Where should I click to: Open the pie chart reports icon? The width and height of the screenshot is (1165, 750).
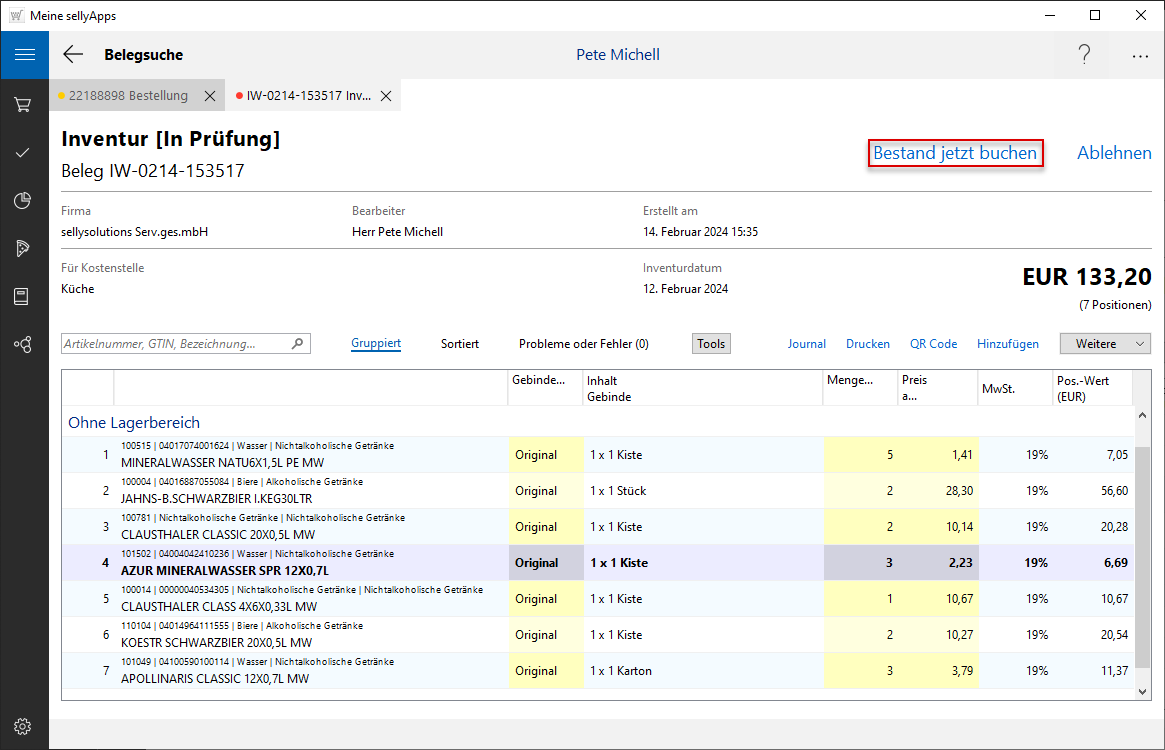pos(23,201)
